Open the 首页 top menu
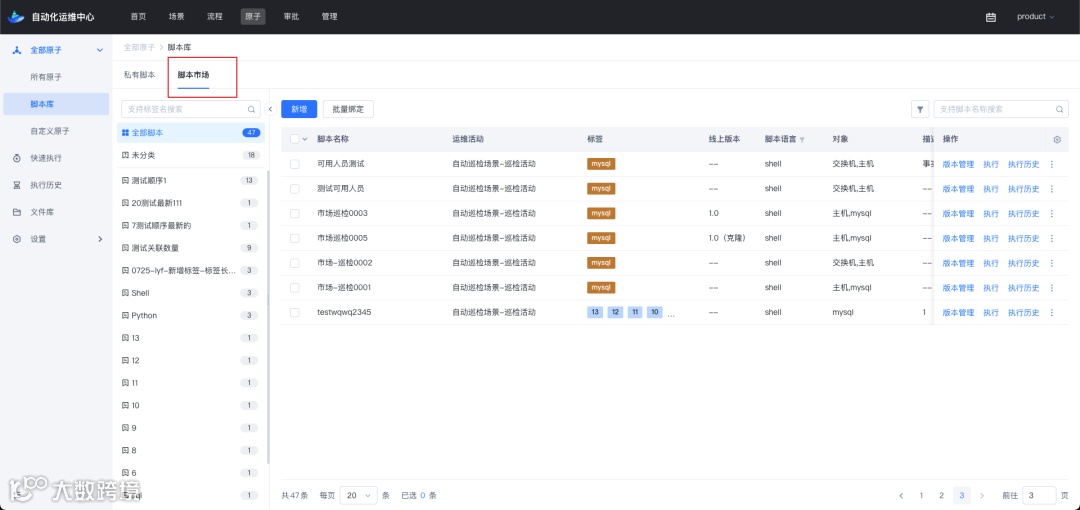The width and height of the screenshot is (1080, 510). pos(138,17)
